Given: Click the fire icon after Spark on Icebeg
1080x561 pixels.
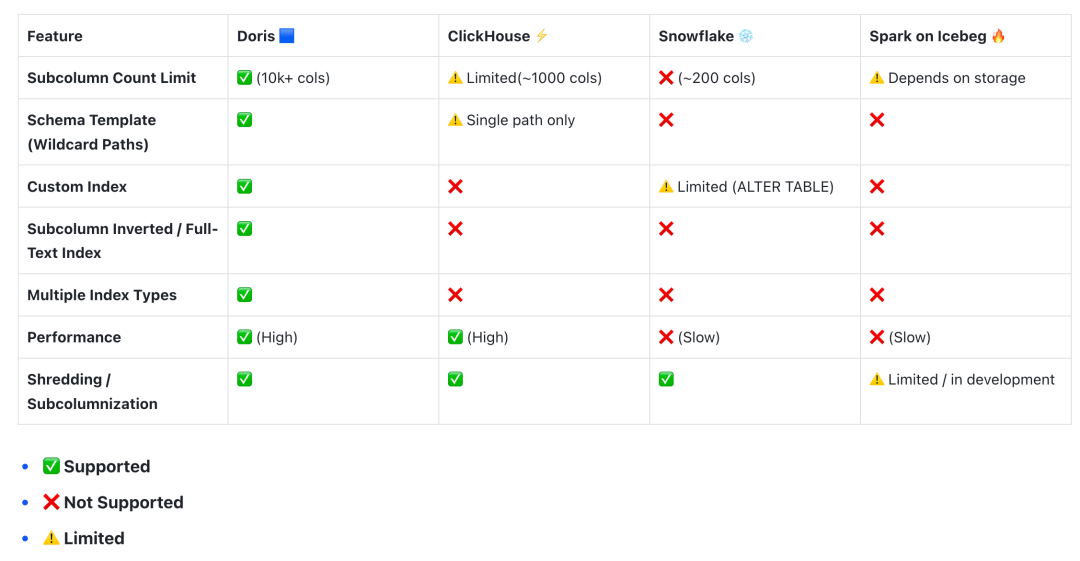Looking at the screenshot, I should [x=998, y=36].
